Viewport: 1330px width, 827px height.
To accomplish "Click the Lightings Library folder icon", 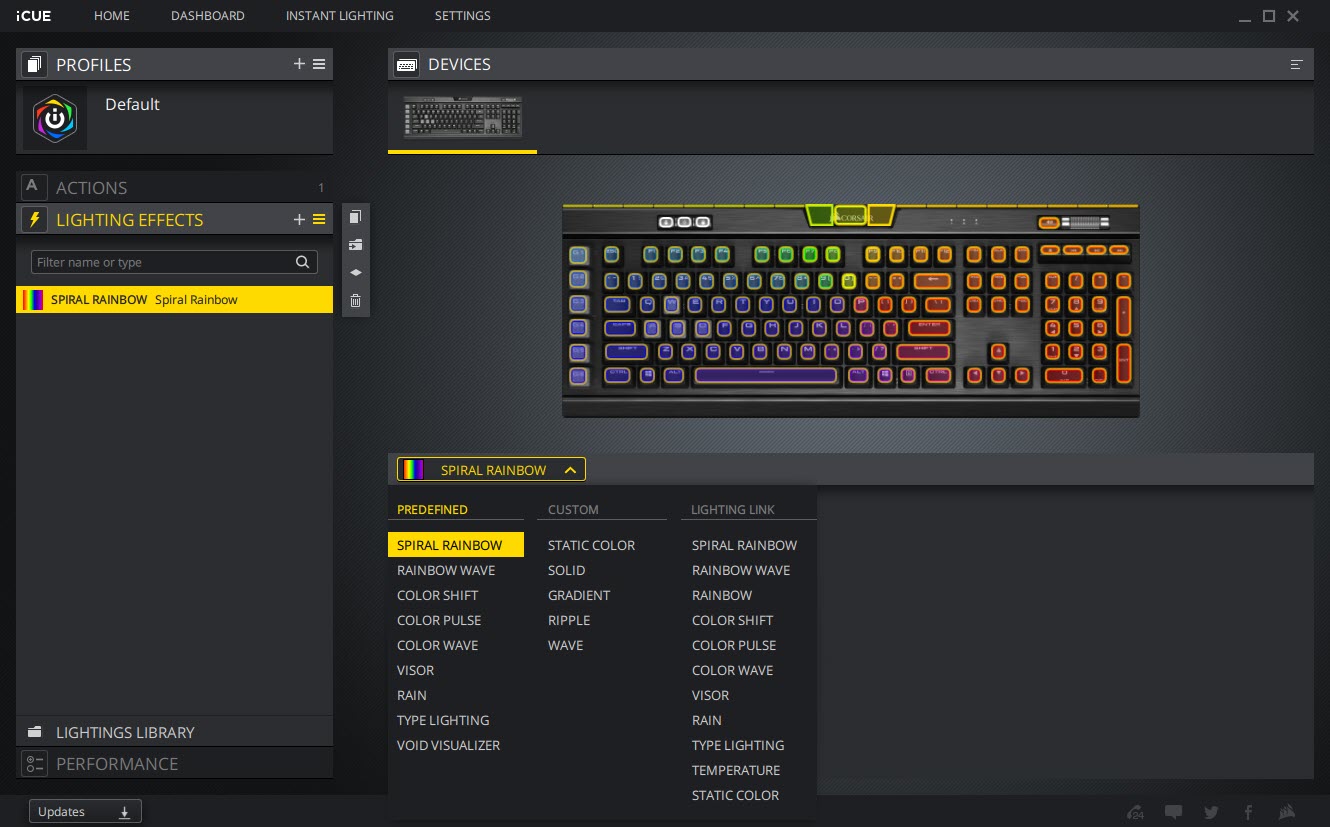I will coord(34,732).
